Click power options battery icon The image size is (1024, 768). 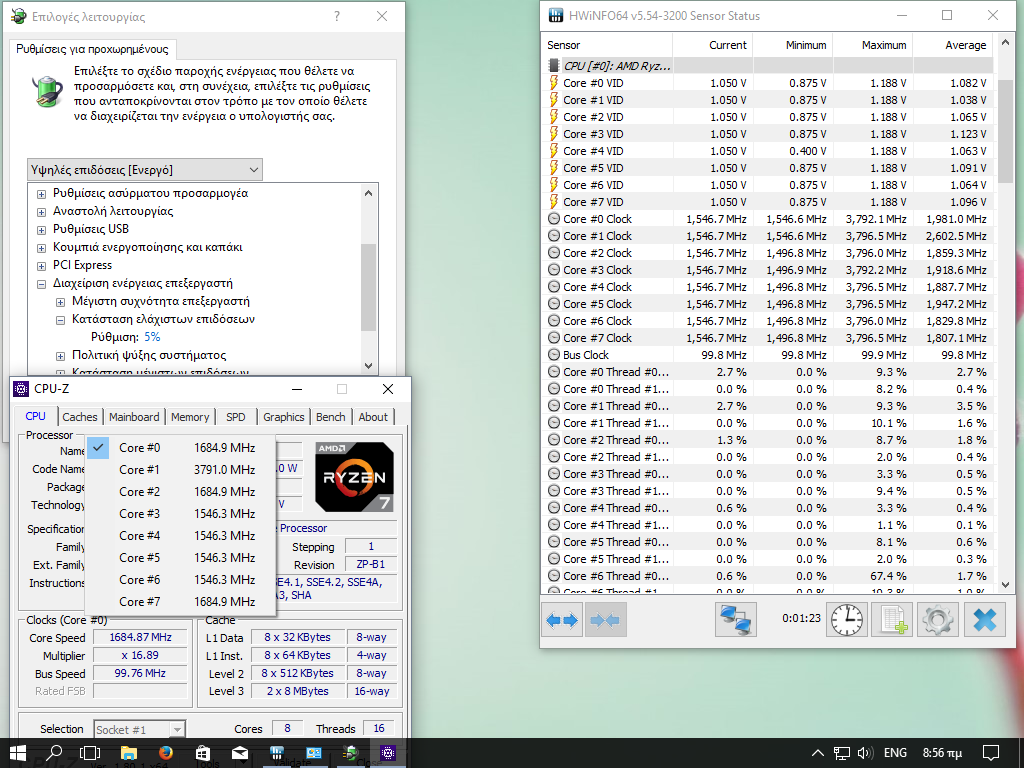tap(48, 90)
